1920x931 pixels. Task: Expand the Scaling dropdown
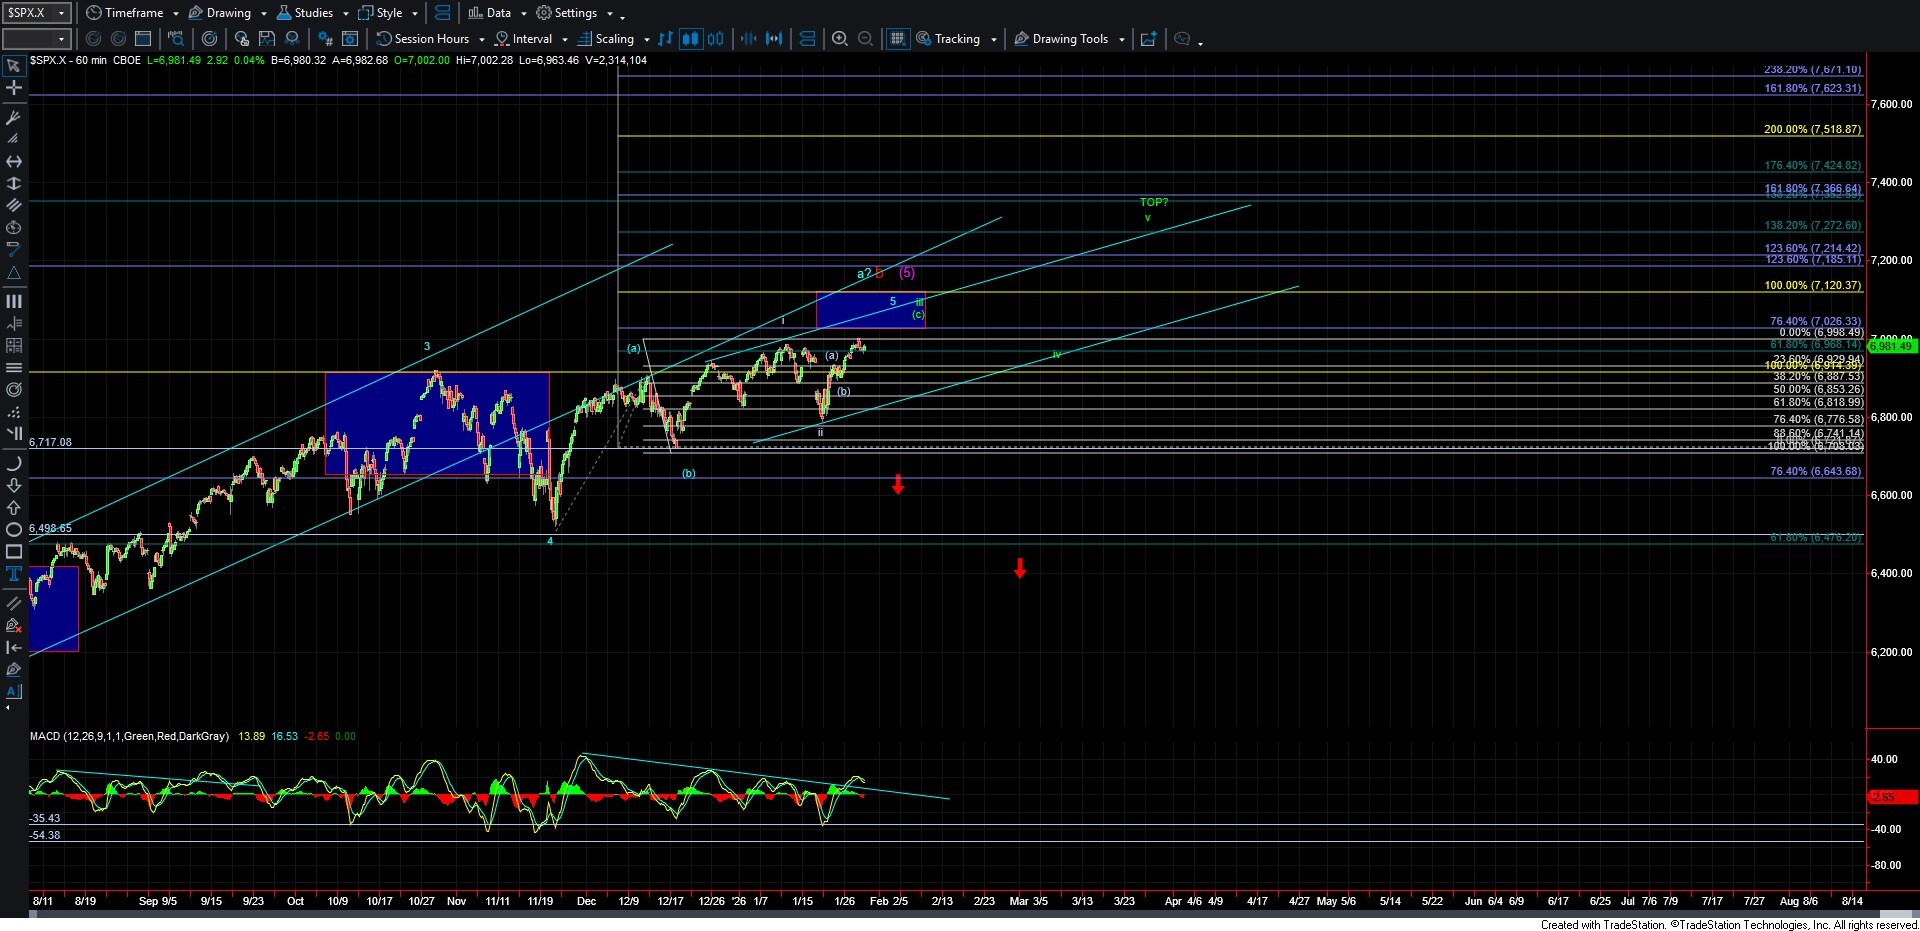[614, 39]
